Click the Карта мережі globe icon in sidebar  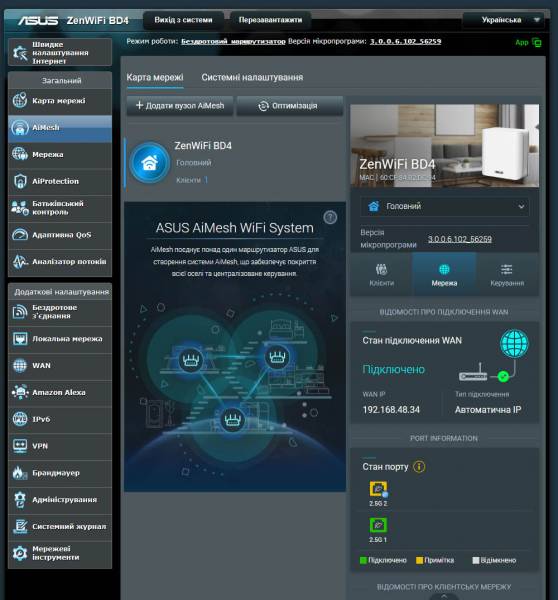point(20,101)
